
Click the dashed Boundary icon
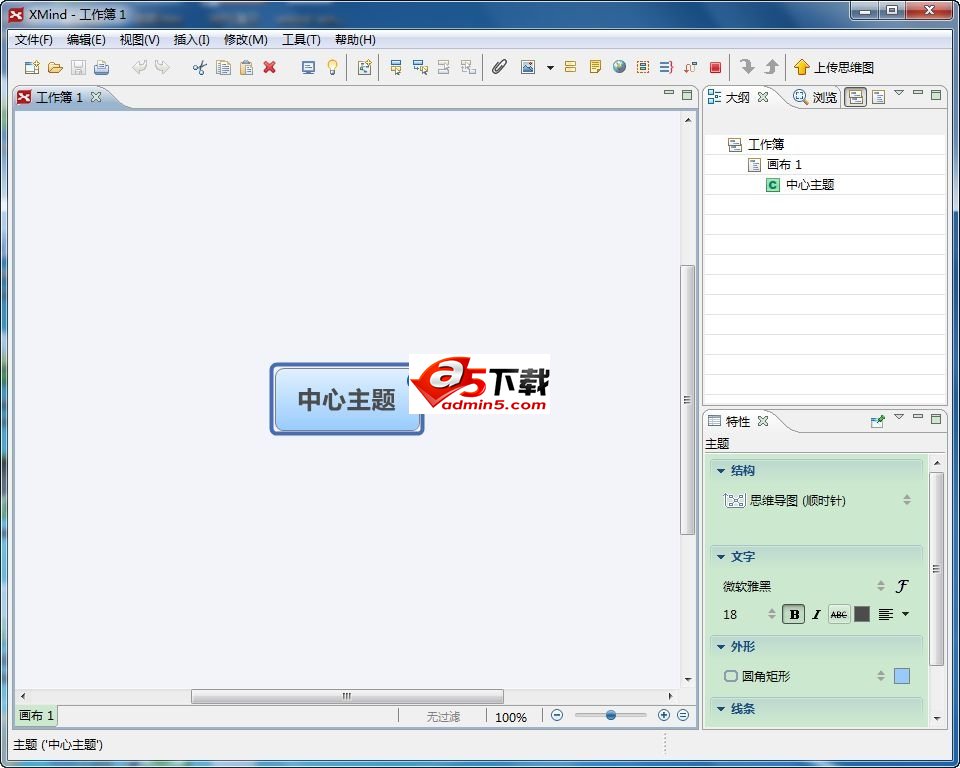click(x=643, y=67)
